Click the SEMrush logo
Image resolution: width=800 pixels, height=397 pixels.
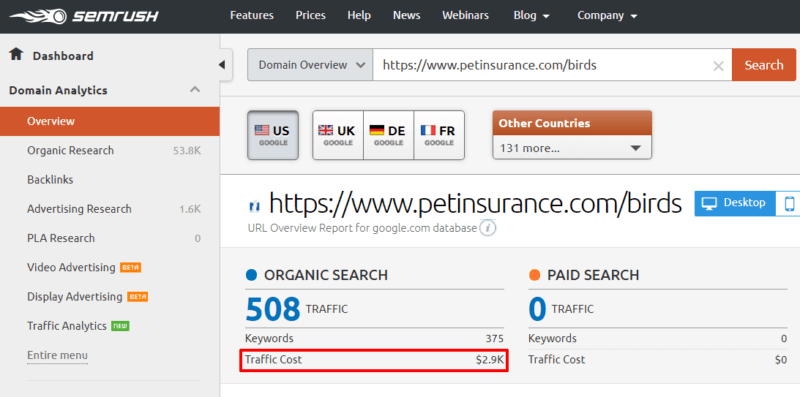(x=84, y=16)
